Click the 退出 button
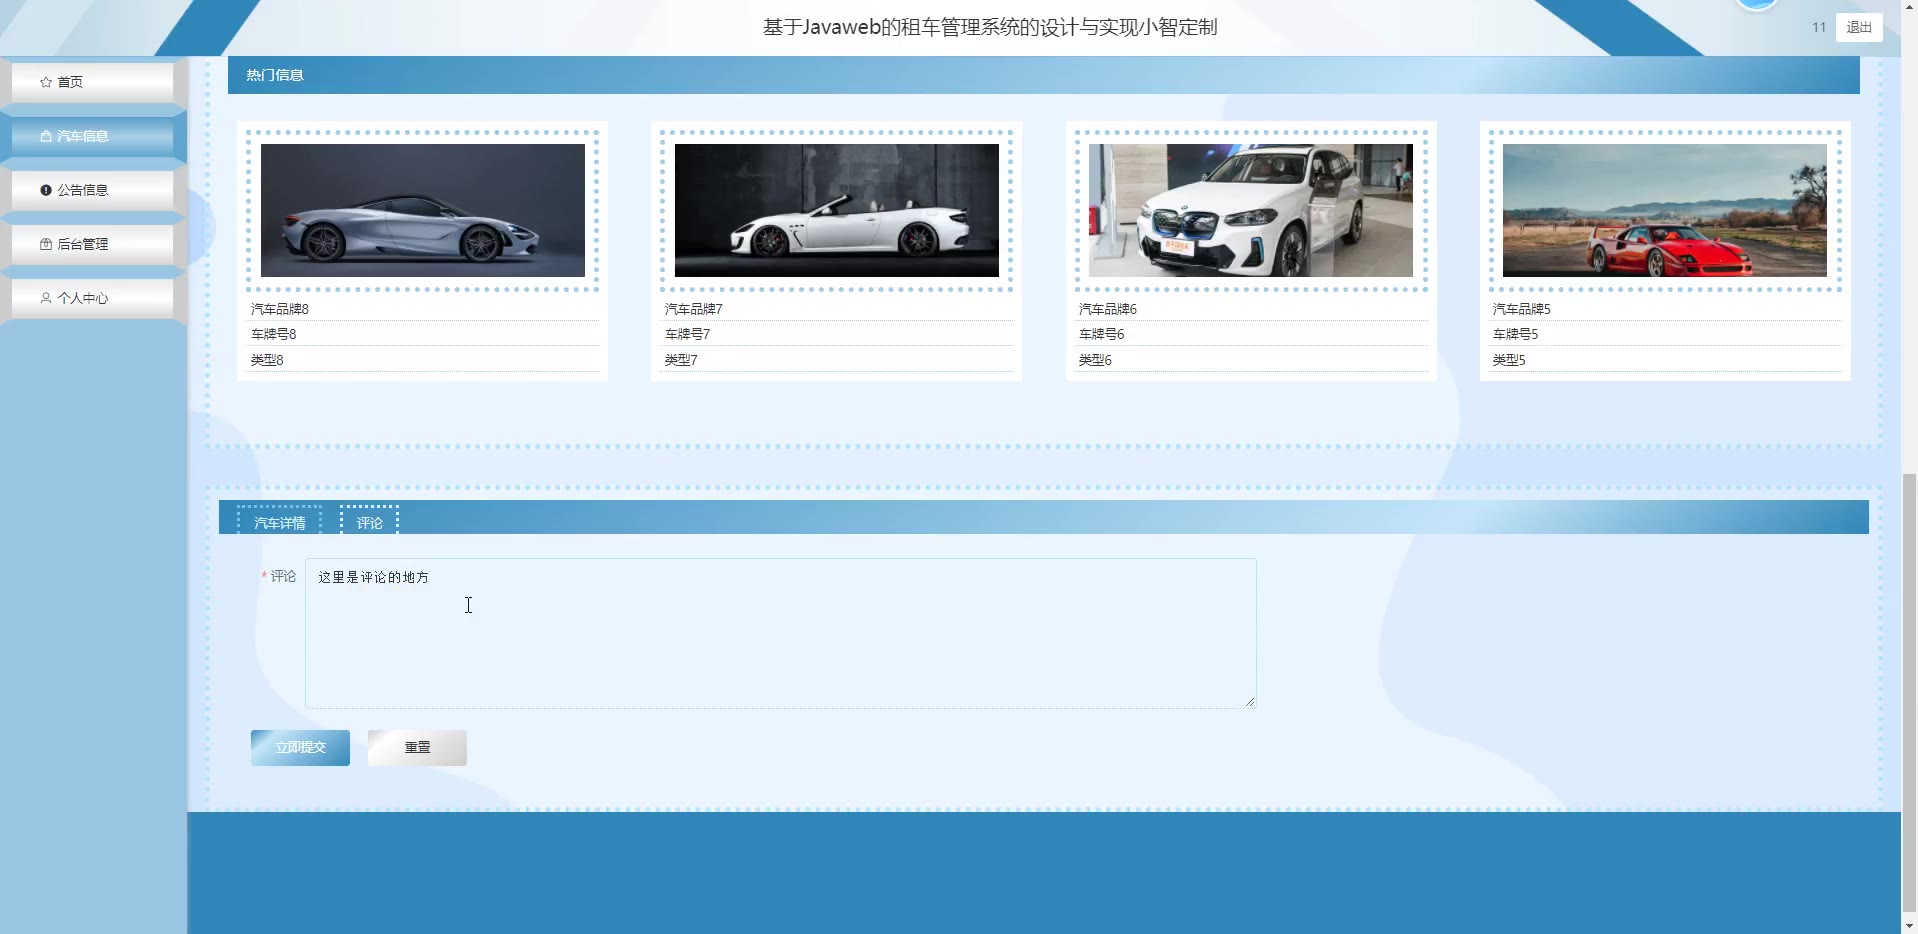 pos(1859,28)
